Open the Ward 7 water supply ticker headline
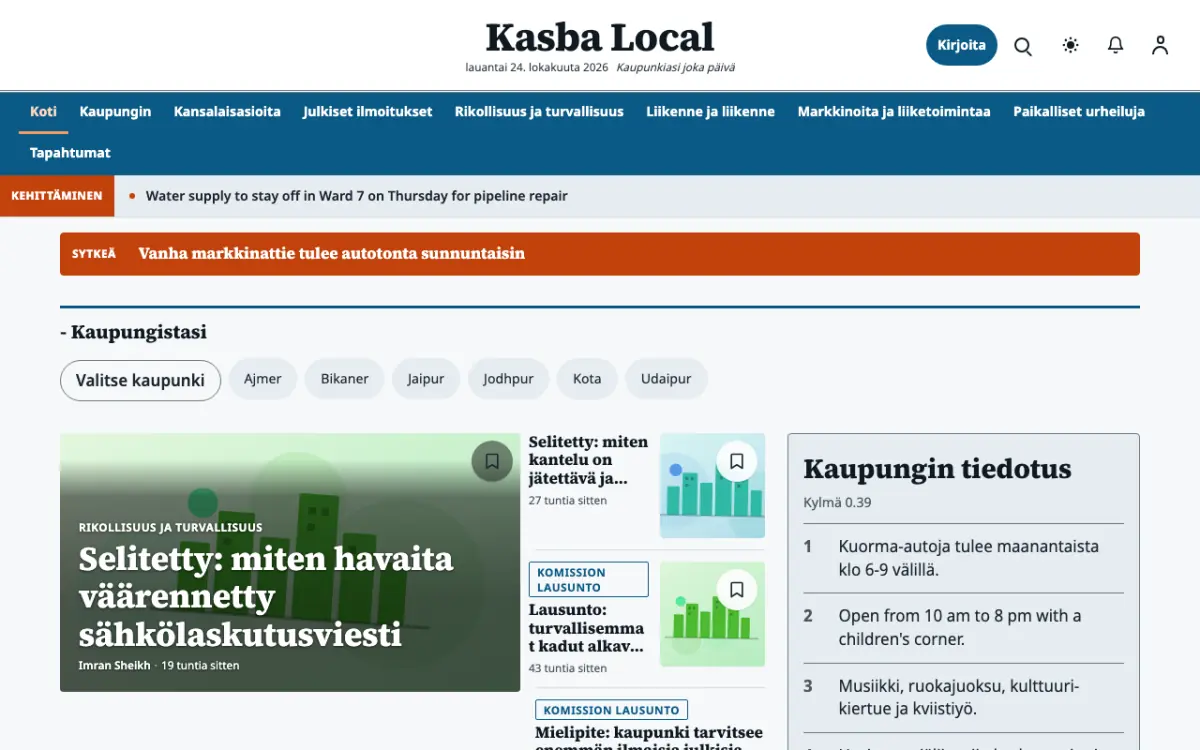1200x750 pixels. [x=357, y=196]
